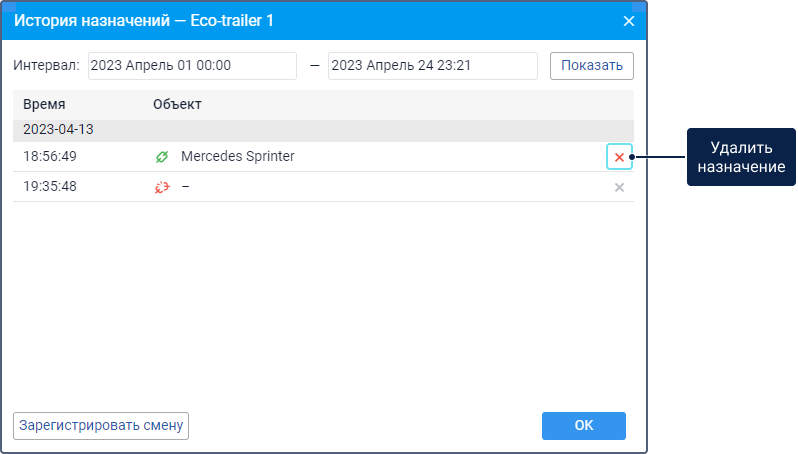Click the dash object in the 19:35:48 row

point(186,187)
